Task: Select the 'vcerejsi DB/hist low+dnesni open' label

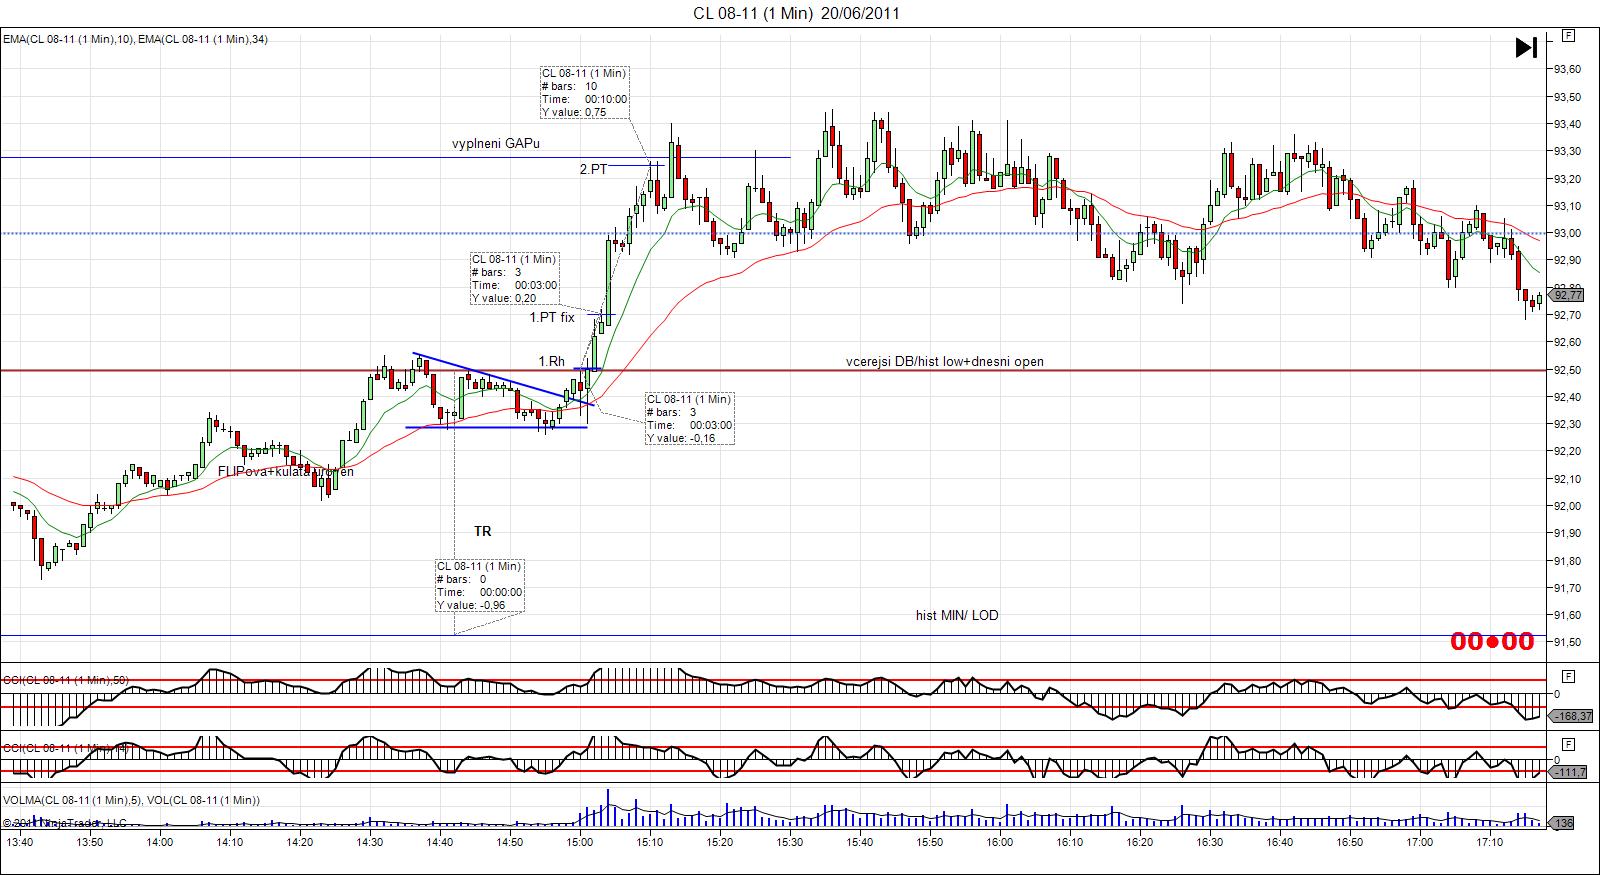Action: 945,362
